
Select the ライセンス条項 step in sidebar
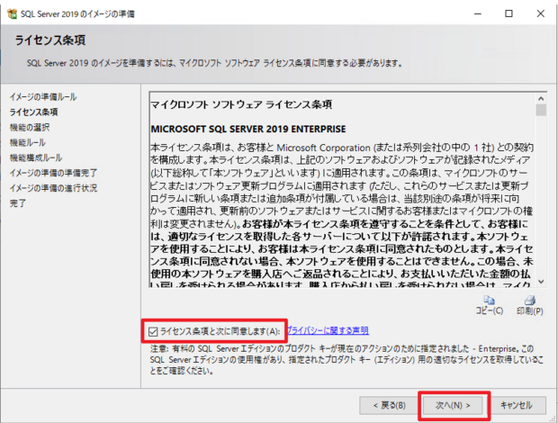[x=33, y=112]
